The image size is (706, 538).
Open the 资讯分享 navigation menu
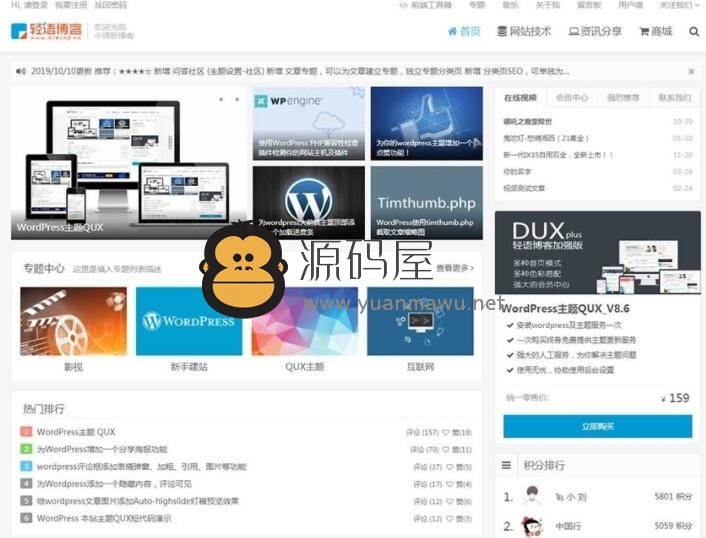pyautogui.click(x=595, y=32)
